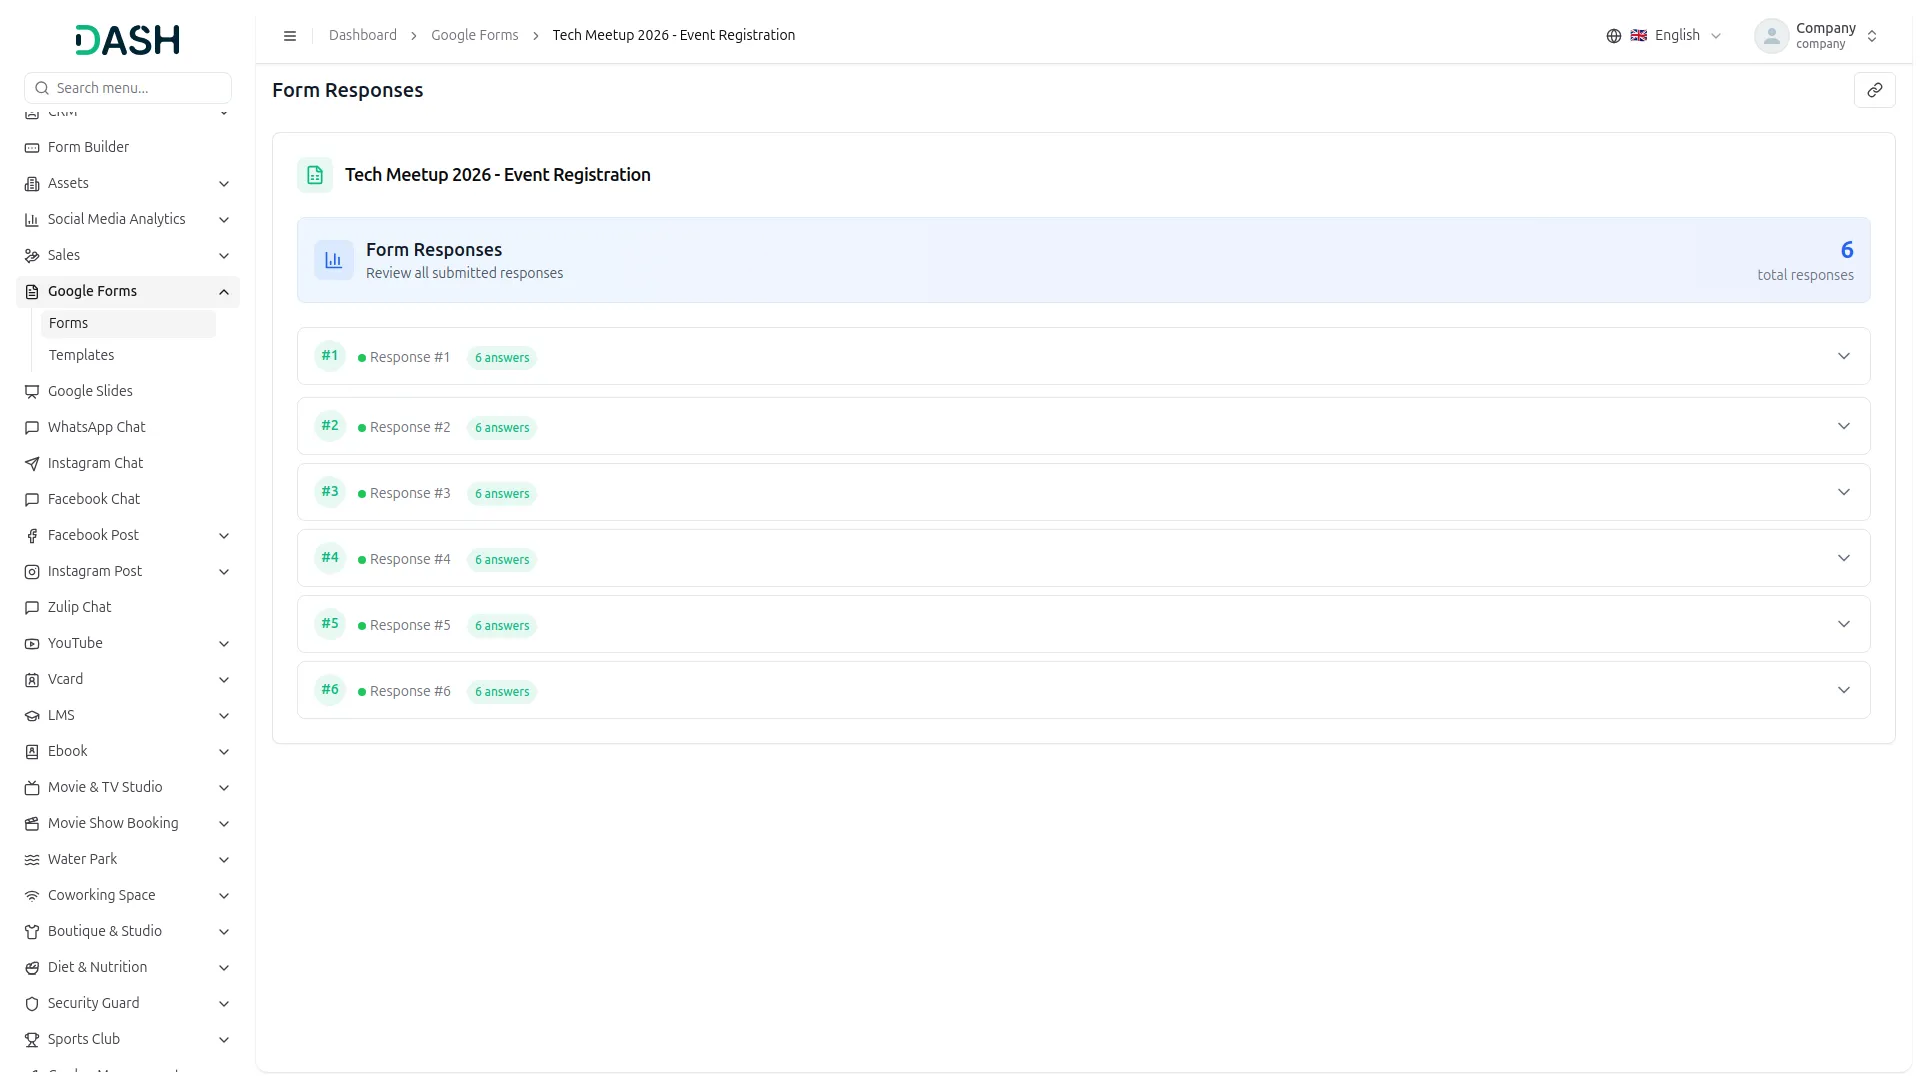
Task: Toggle the hamburger sidebar menu icon
Action: click(x=290, y=36)
